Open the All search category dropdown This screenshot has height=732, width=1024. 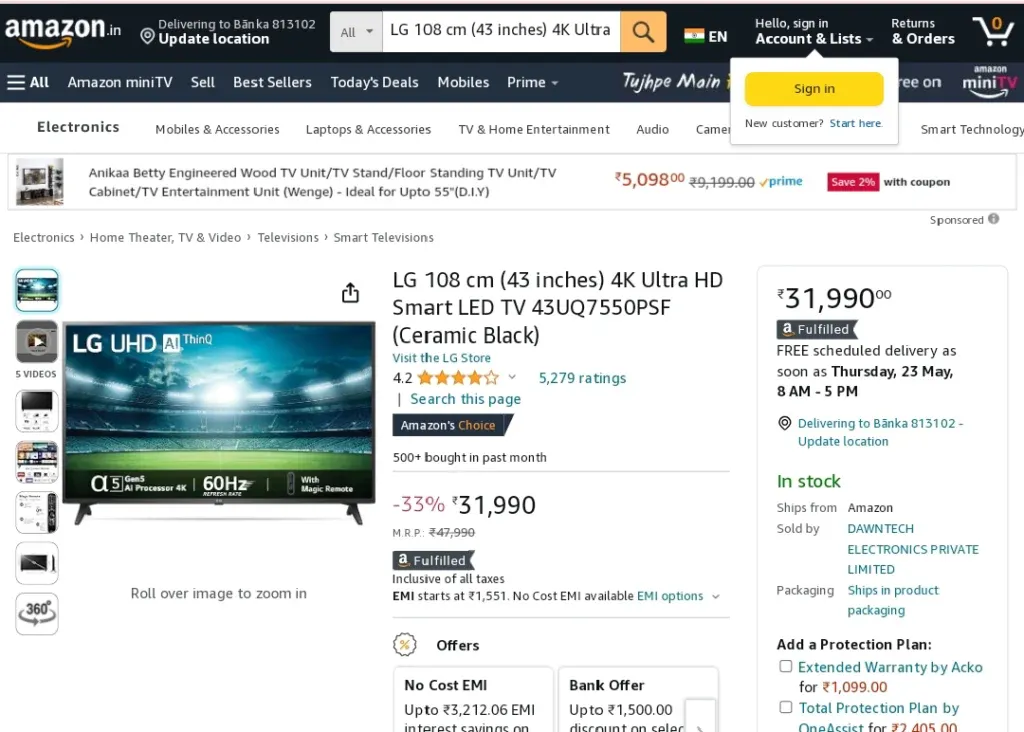(x=356, y=31)
